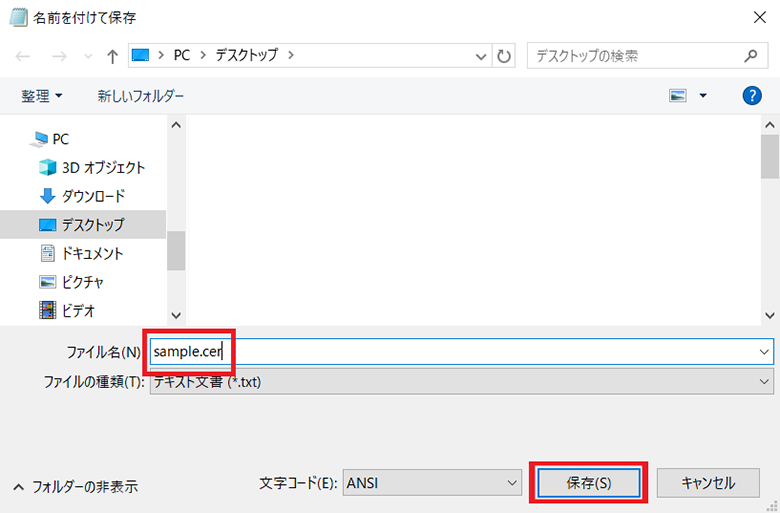Open help via blue question mark icon
780x513 pixels.
(752, 96)
